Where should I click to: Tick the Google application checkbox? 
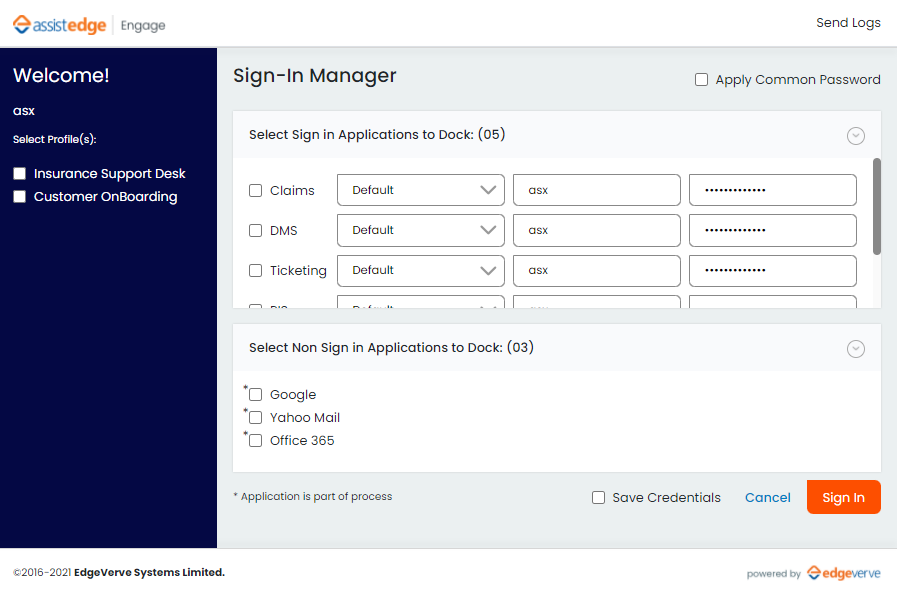[x=256, y=395]
